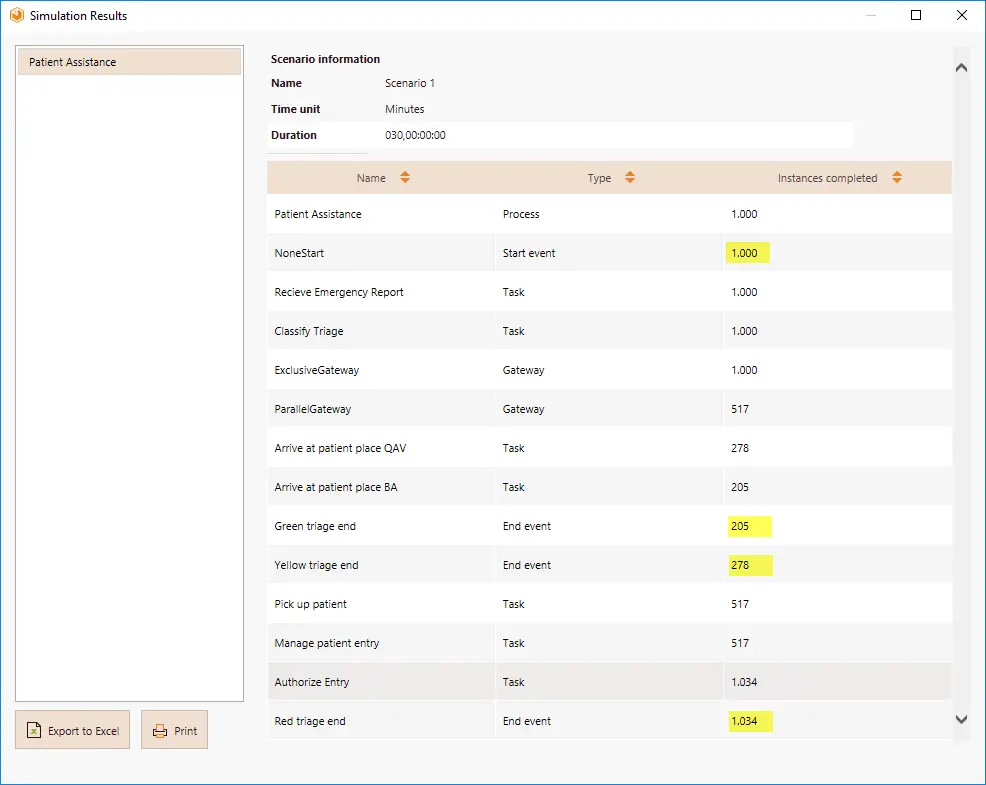Click Start event type cell
Viewport: 986px width, 785px height.
(529, 253)
